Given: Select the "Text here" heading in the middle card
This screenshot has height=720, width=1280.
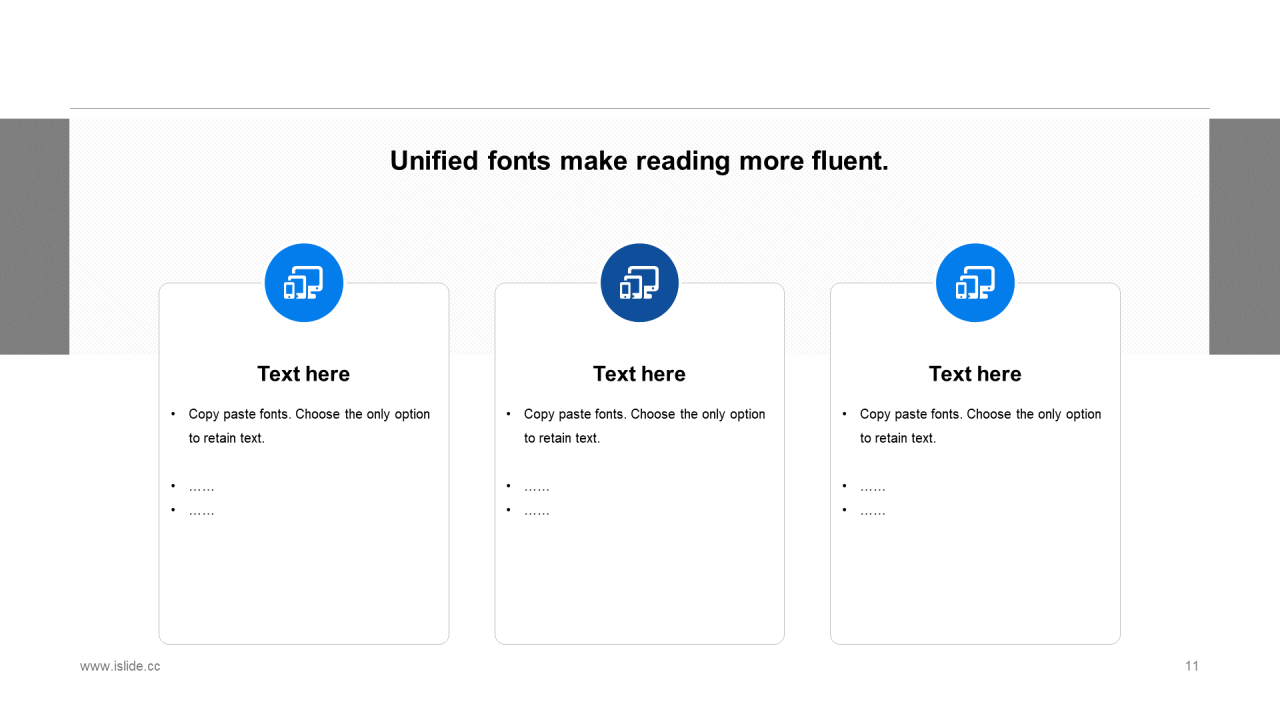Looking at the screenshot, I should coord(639,374).
